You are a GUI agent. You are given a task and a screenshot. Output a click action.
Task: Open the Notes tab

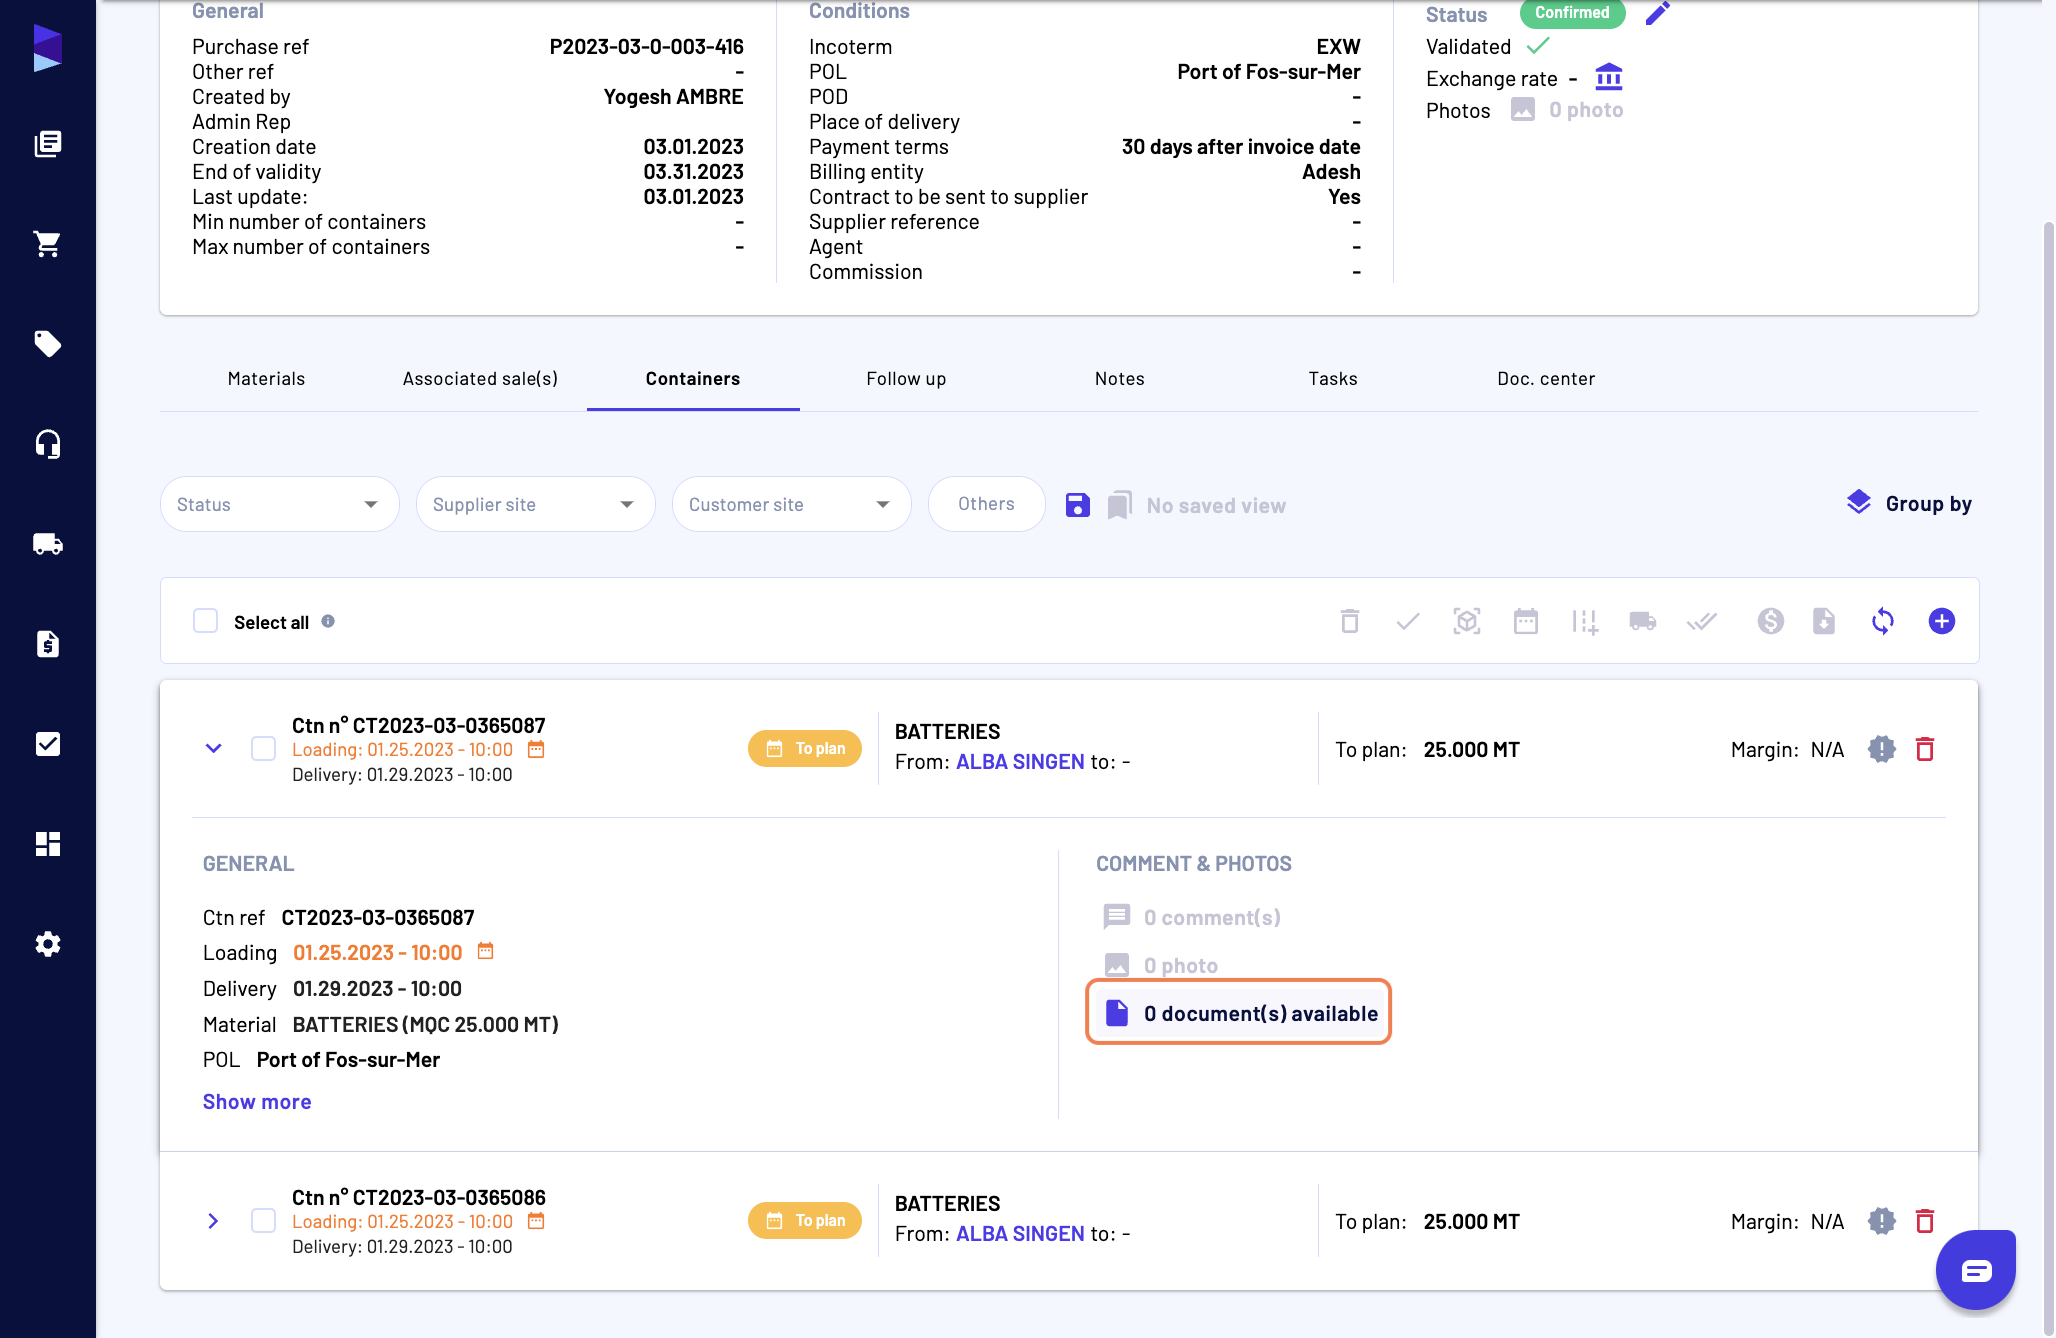coord(1119,378)
